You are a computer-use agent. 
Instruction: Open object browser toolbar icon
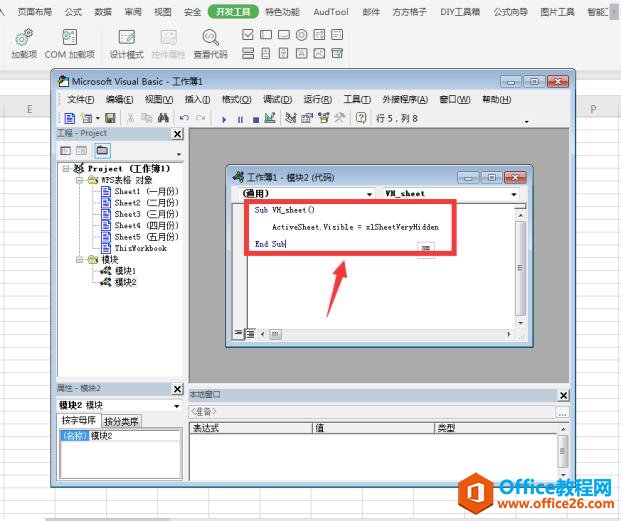(x=324, y=118)
